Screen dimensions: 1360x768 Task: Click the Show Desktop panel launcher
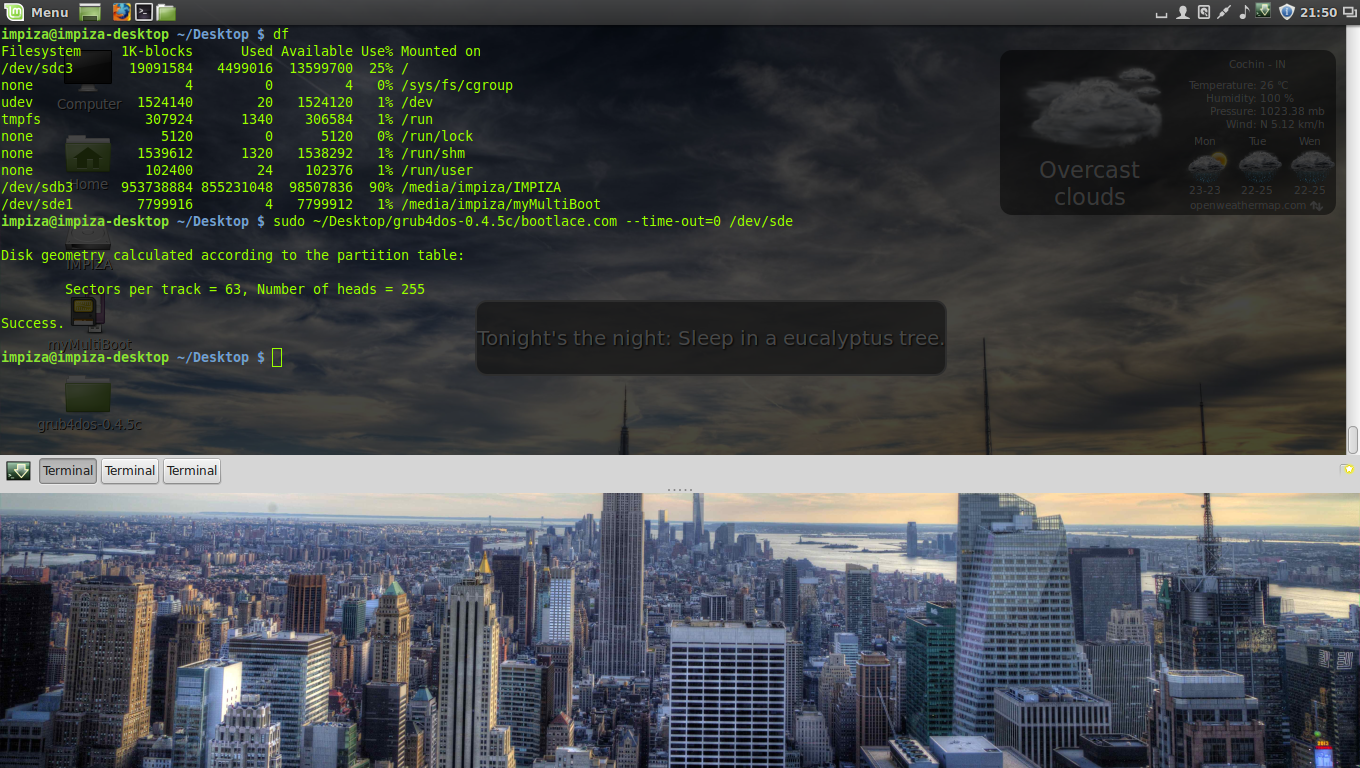pyautogui.click(x=90, y=12)
